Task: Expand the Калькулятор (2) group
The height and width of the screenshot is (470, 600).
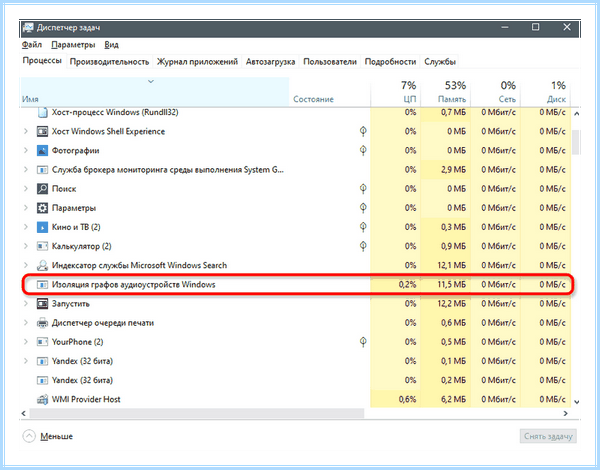Action: pos(26,246)
